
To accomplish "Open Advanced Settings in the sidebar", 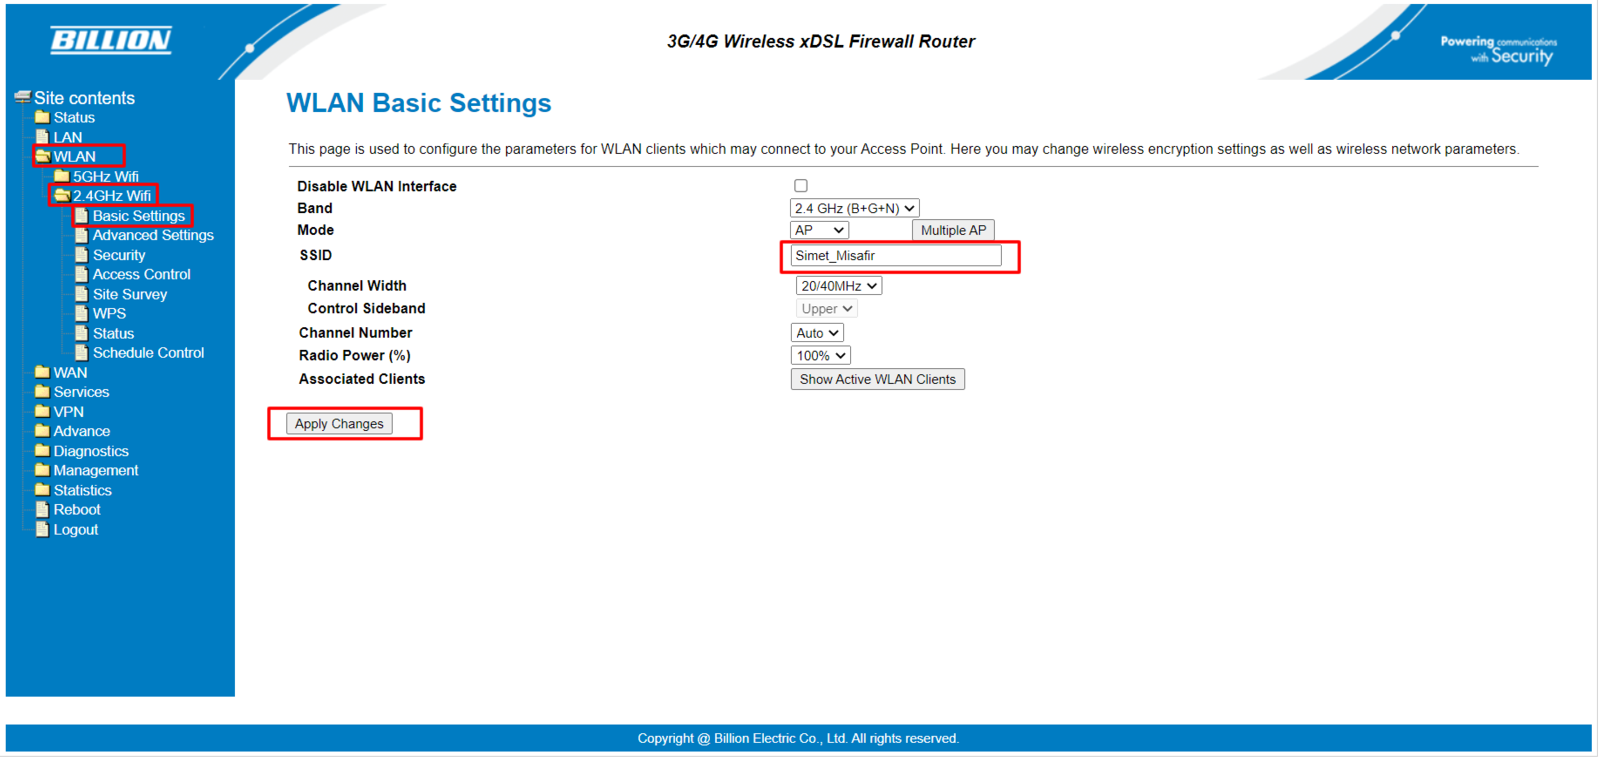I will coord(153,235).
